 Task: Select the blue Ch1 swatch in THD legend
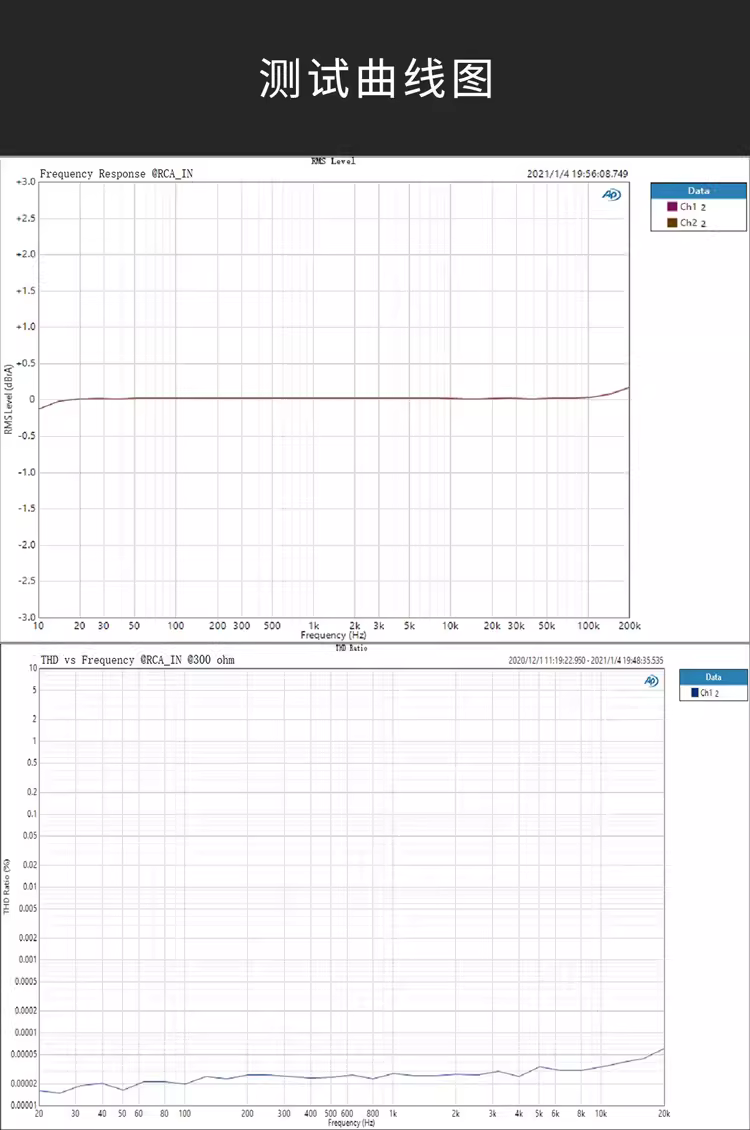click(x=693, y=692)
